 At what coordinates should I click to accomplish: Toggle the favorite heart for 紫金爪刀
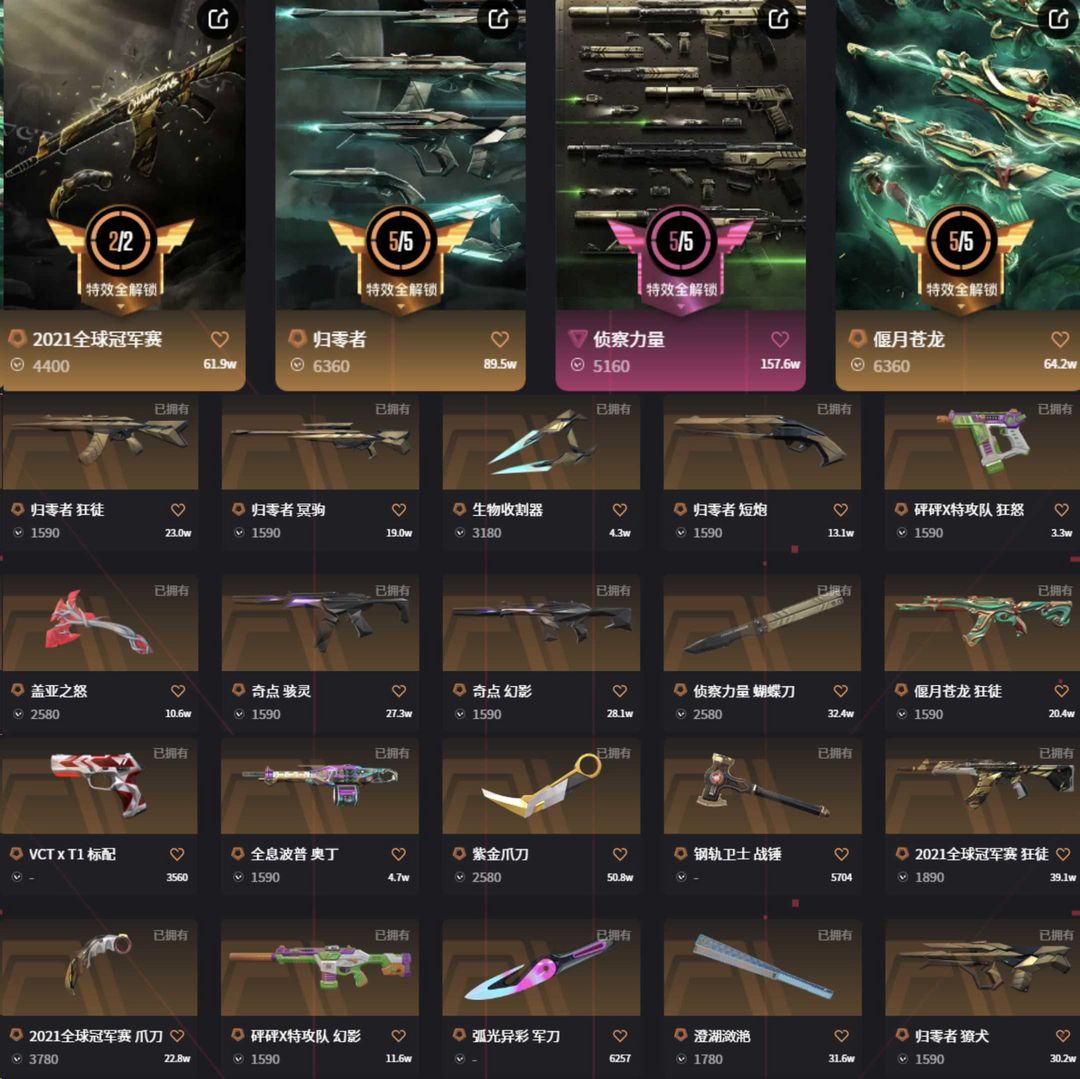click(620, 854)
